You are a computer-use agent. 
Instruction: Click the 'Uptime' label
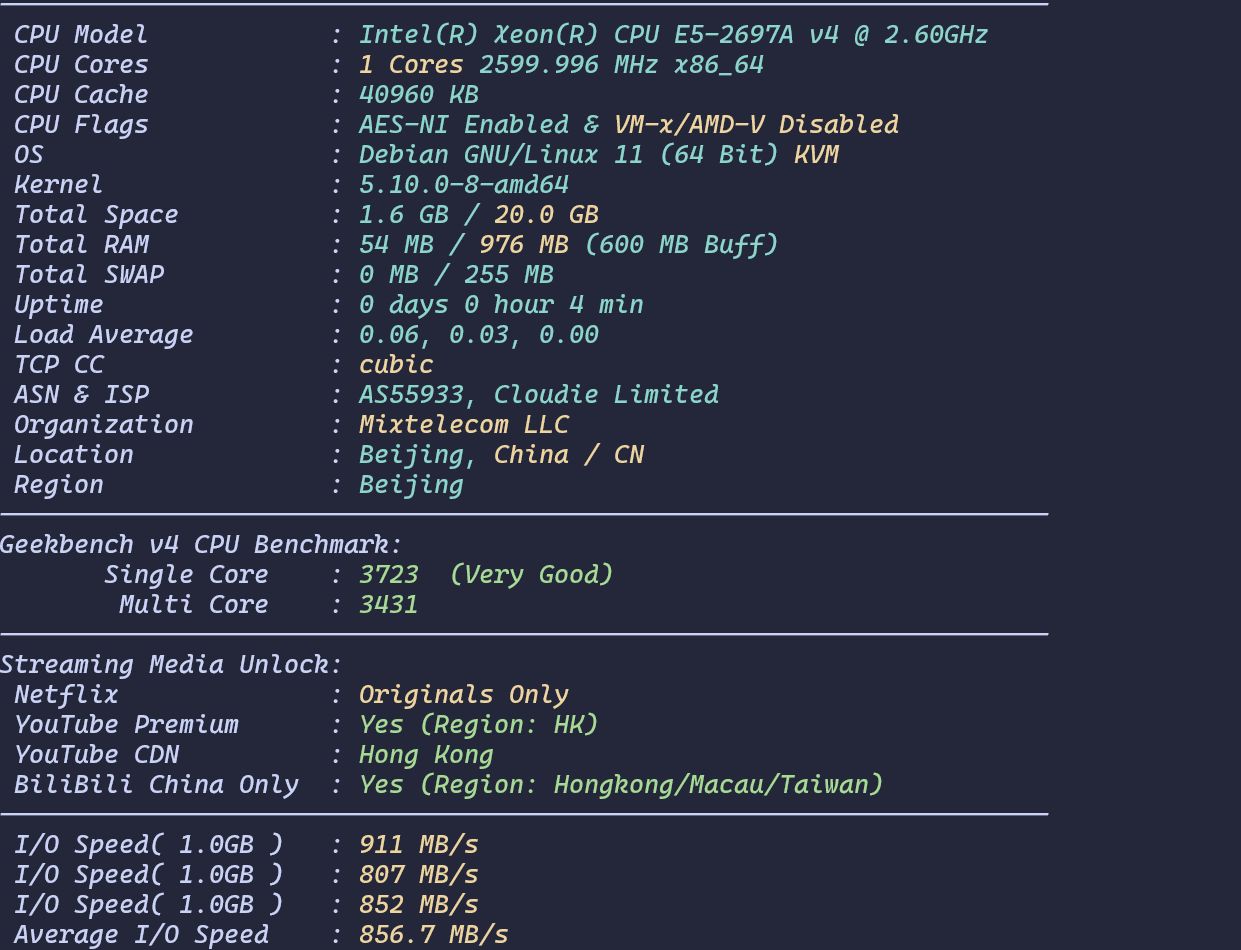tap(58, 305)
